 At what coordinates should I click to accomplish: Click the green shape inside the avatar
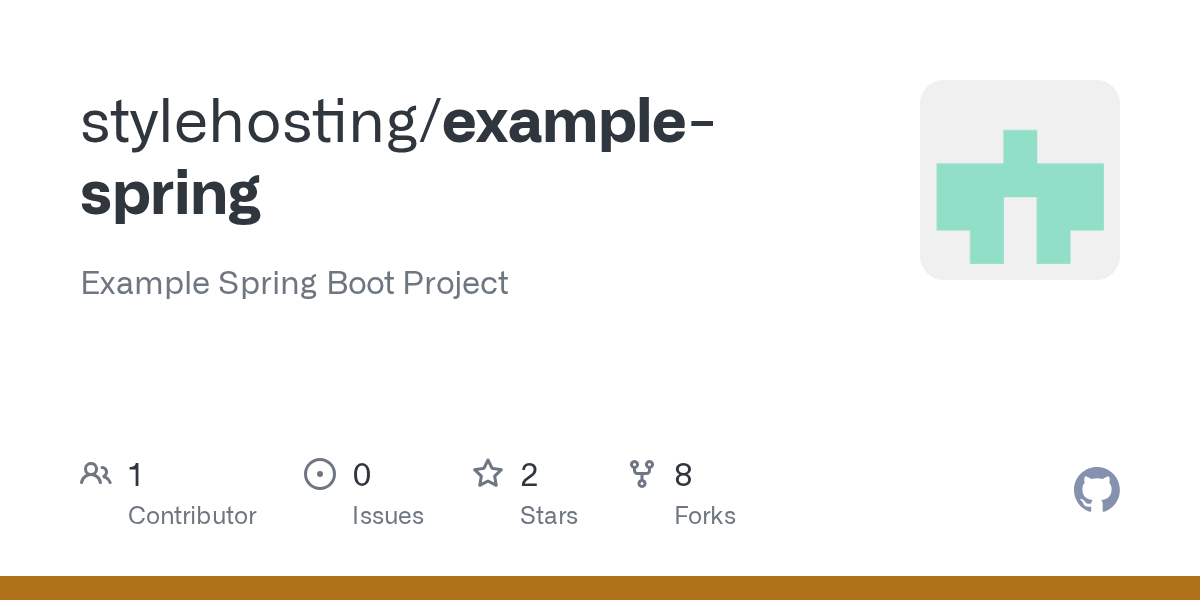click(1020, 197)
